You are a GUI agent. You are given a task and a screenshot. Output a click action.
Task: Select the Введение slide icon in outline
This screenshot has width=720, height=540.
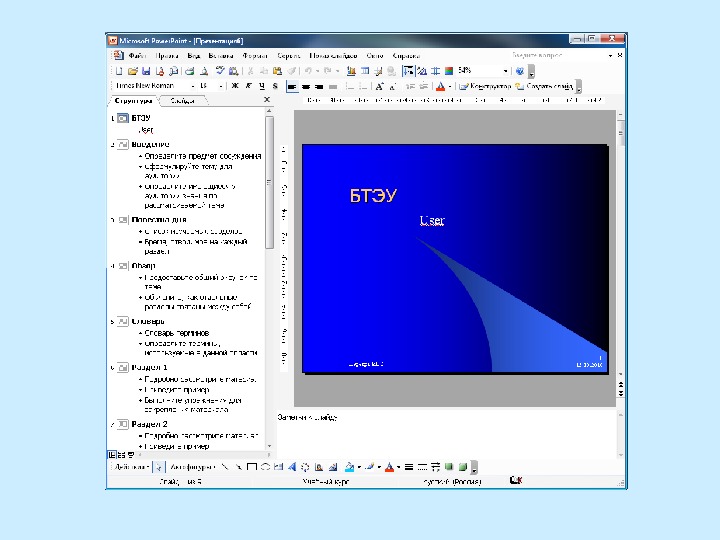click(123, 145)
